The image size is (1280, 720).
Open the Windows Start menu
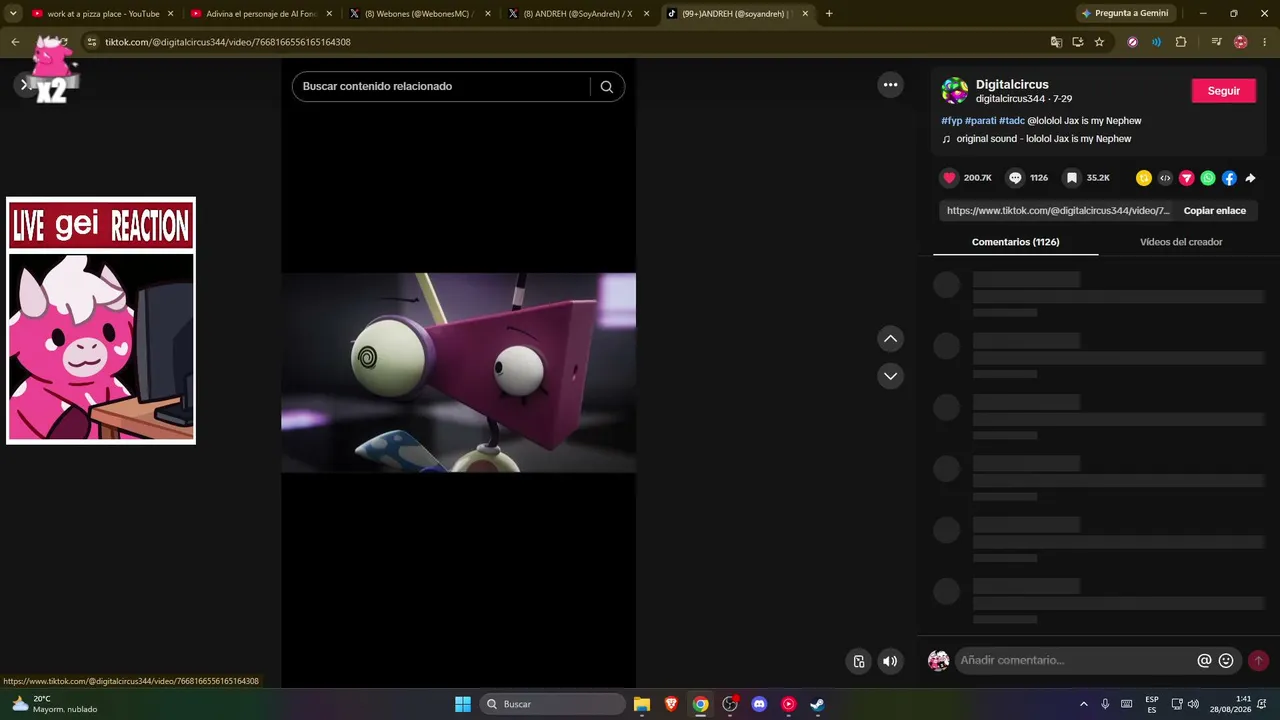pos(463,704)
